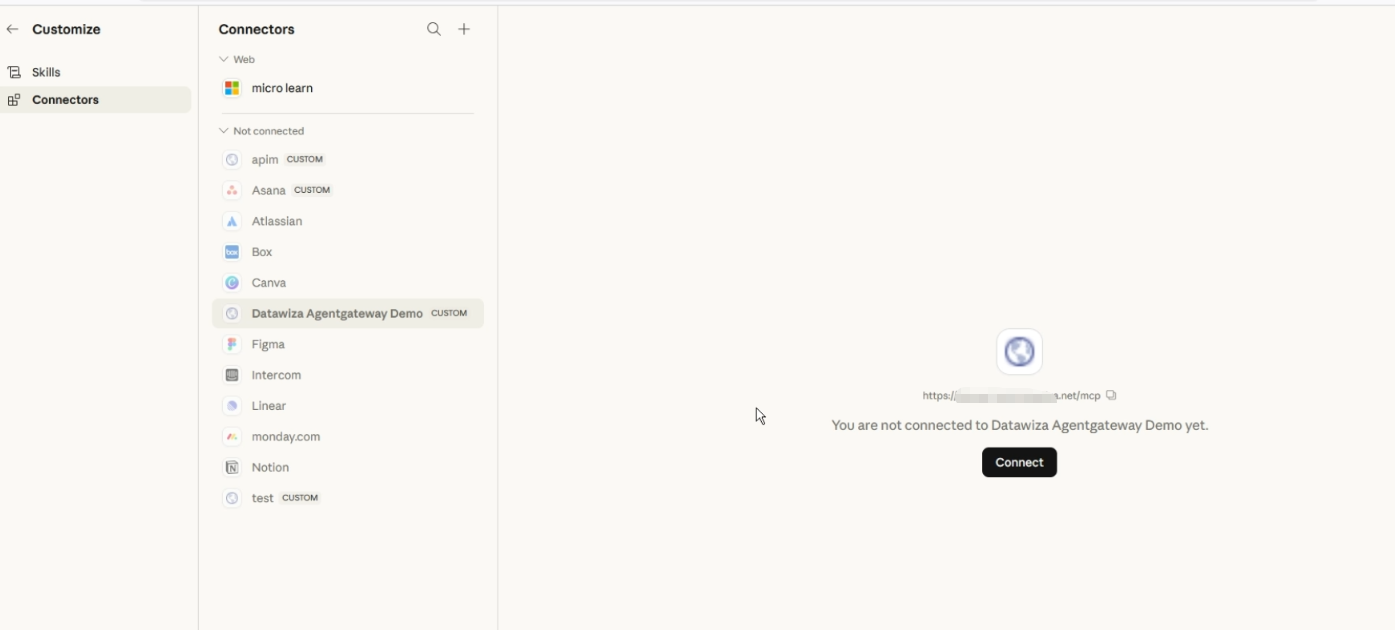Select the Box connector name
This screenshot has width=1395, height=630.
click(x=262, y=252)
